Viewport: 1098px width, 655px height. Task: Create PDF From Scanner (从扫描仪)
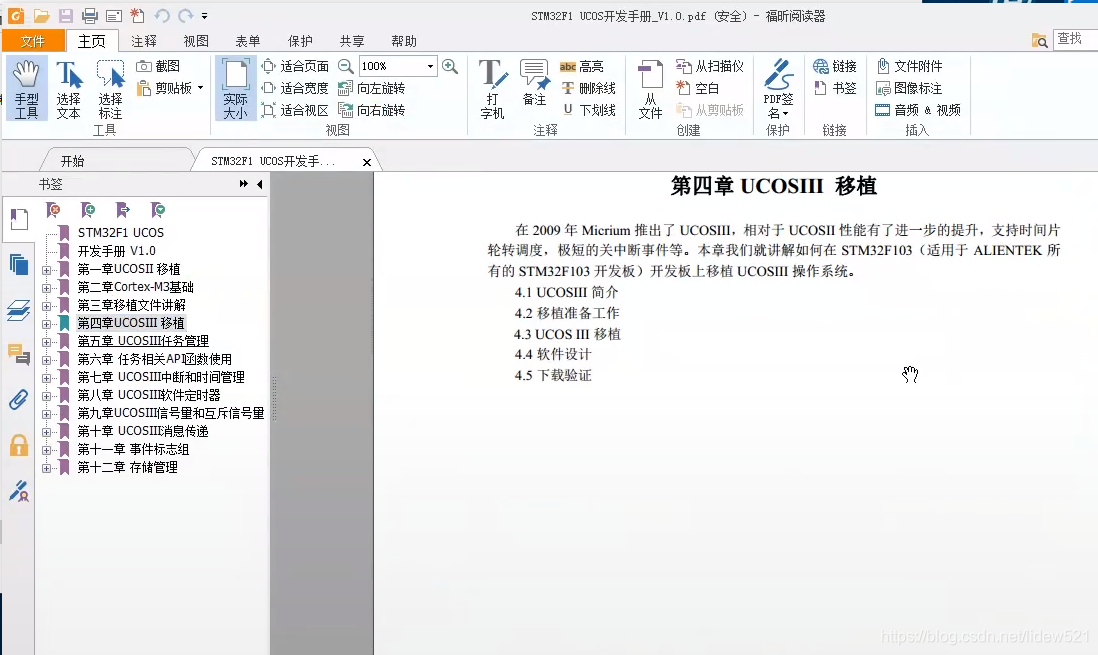pyautogui.click(x=709, y=66)
